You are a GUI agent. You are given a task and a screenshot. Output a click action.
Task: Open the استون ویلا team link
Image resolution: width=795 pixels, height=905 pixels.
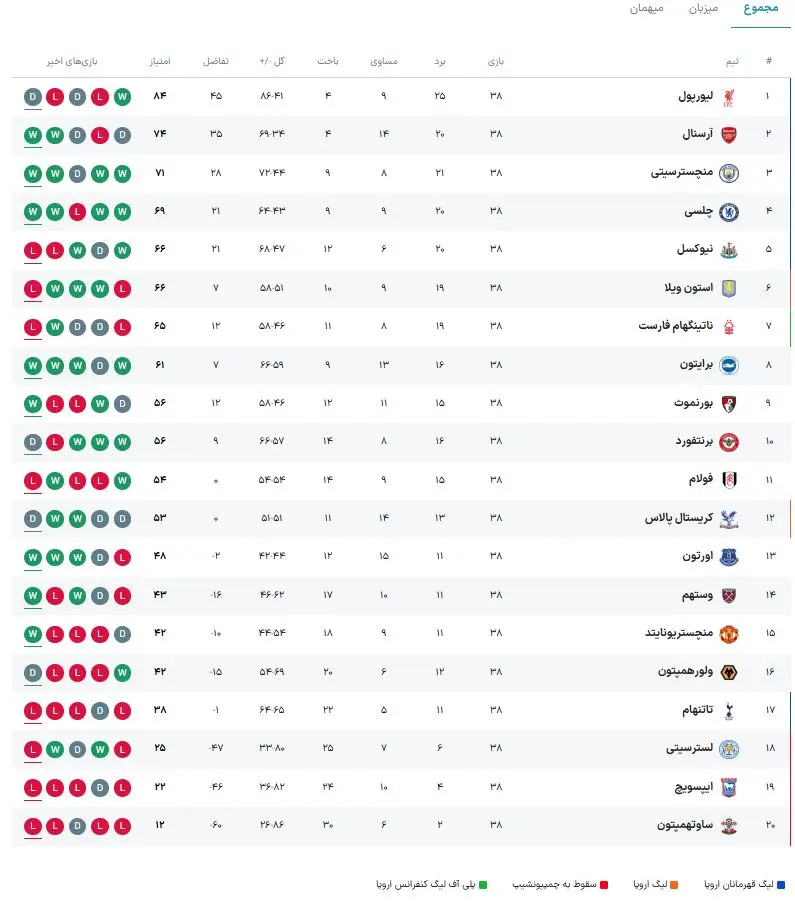tap(688, 287)
